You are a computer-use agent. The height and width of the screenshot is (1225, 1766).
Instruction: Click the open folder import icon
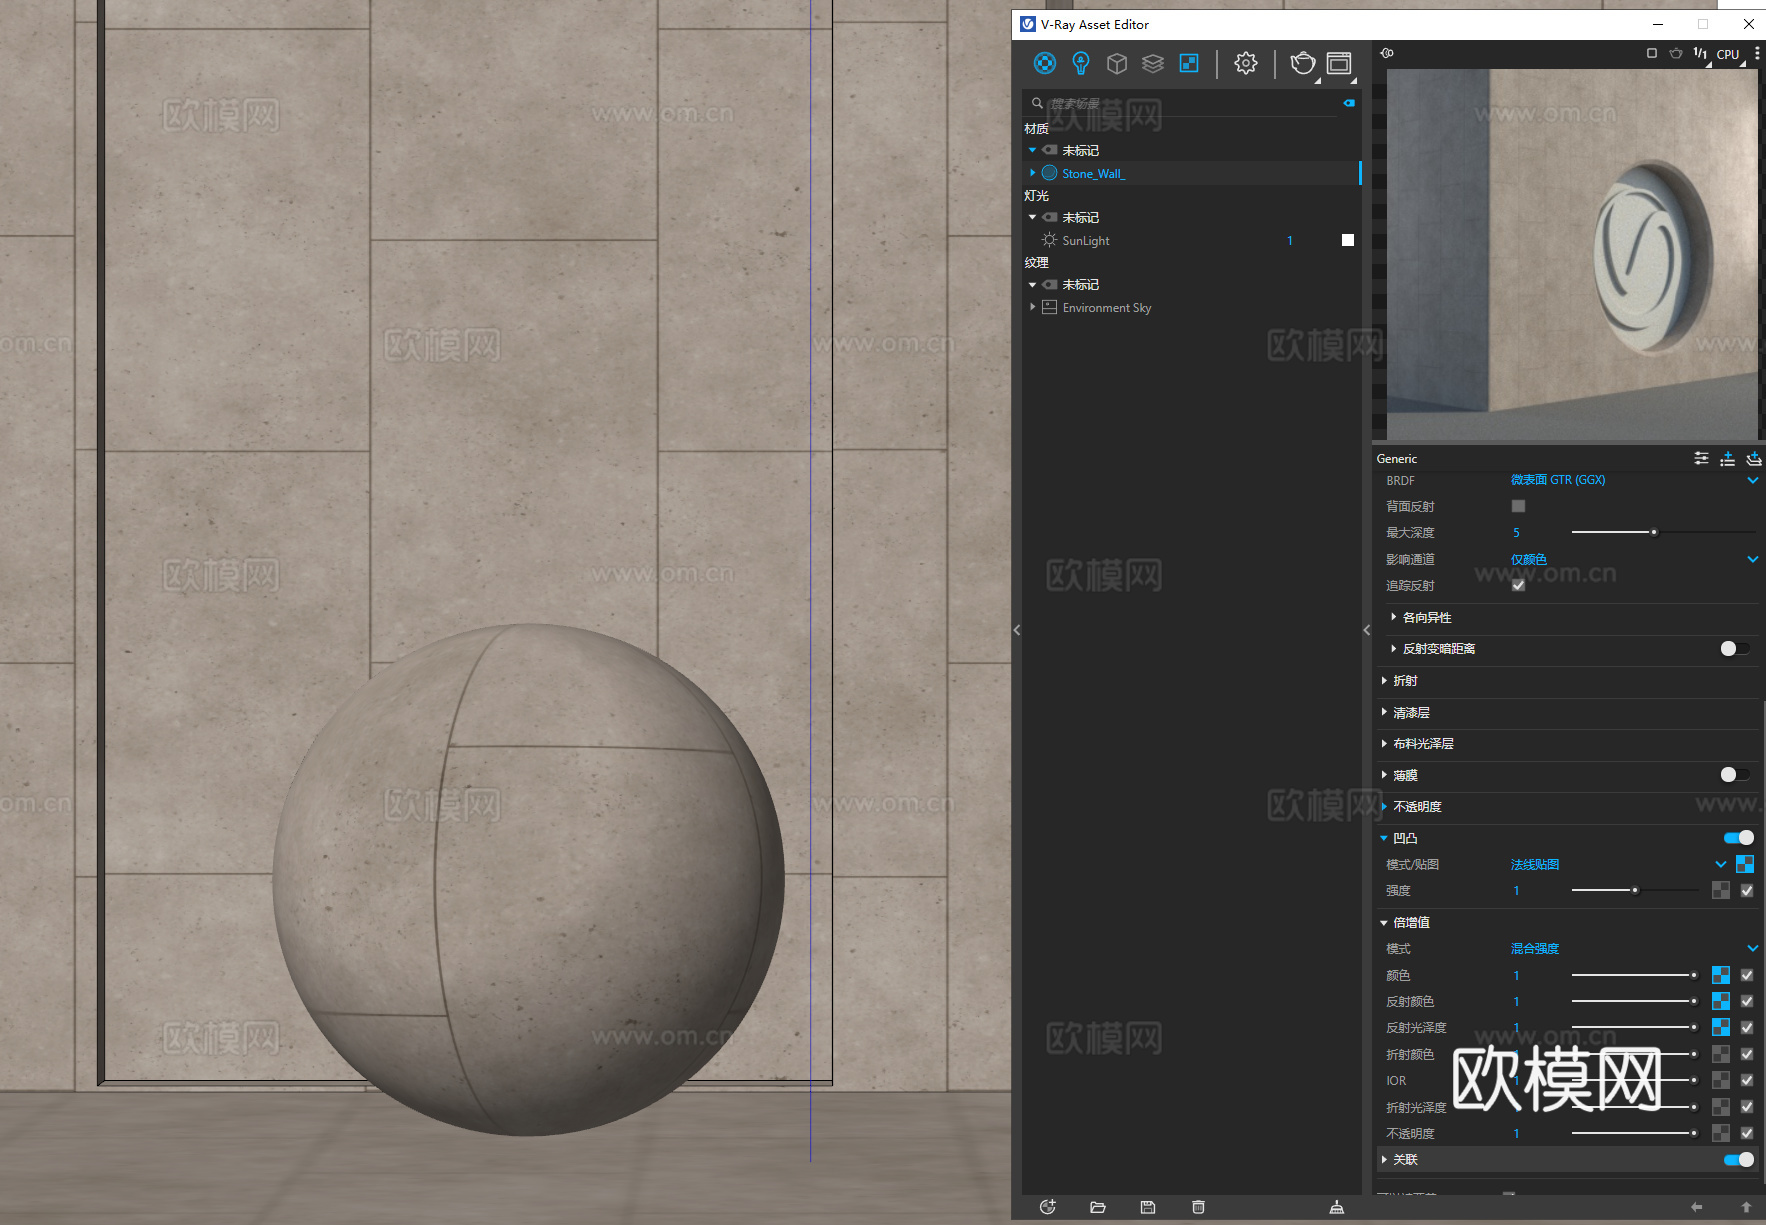point(1097,1207)
